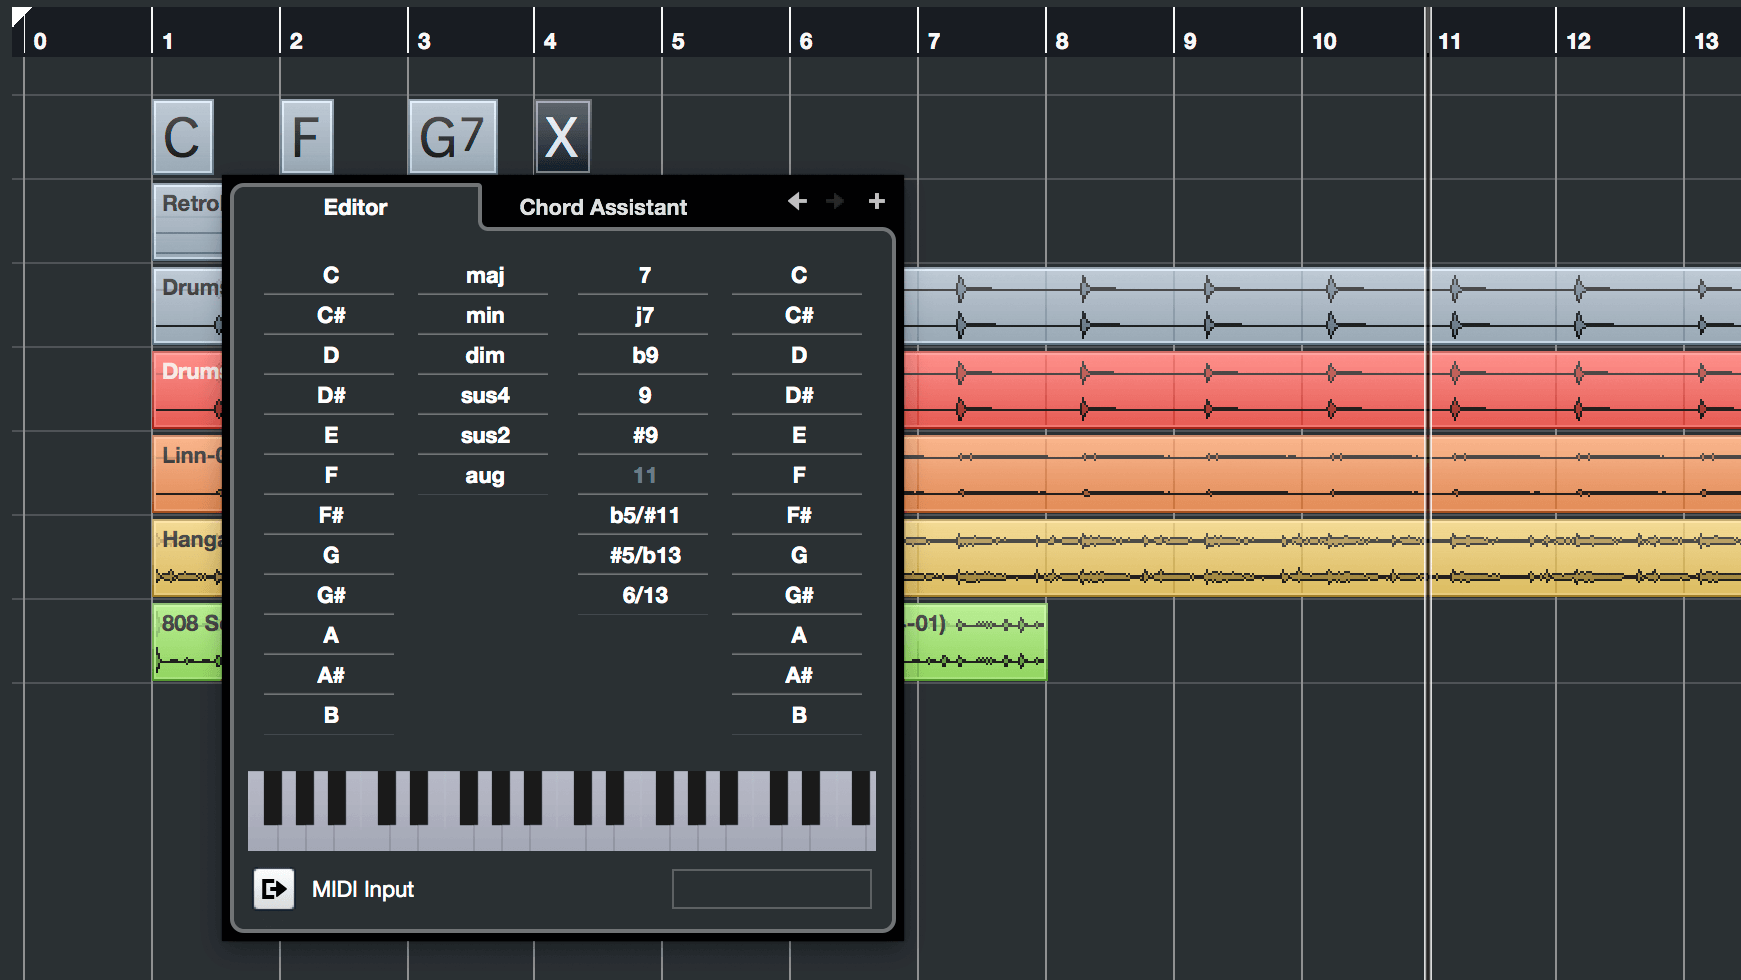Select the C chord event at bar 1

[x=183, y=137]
